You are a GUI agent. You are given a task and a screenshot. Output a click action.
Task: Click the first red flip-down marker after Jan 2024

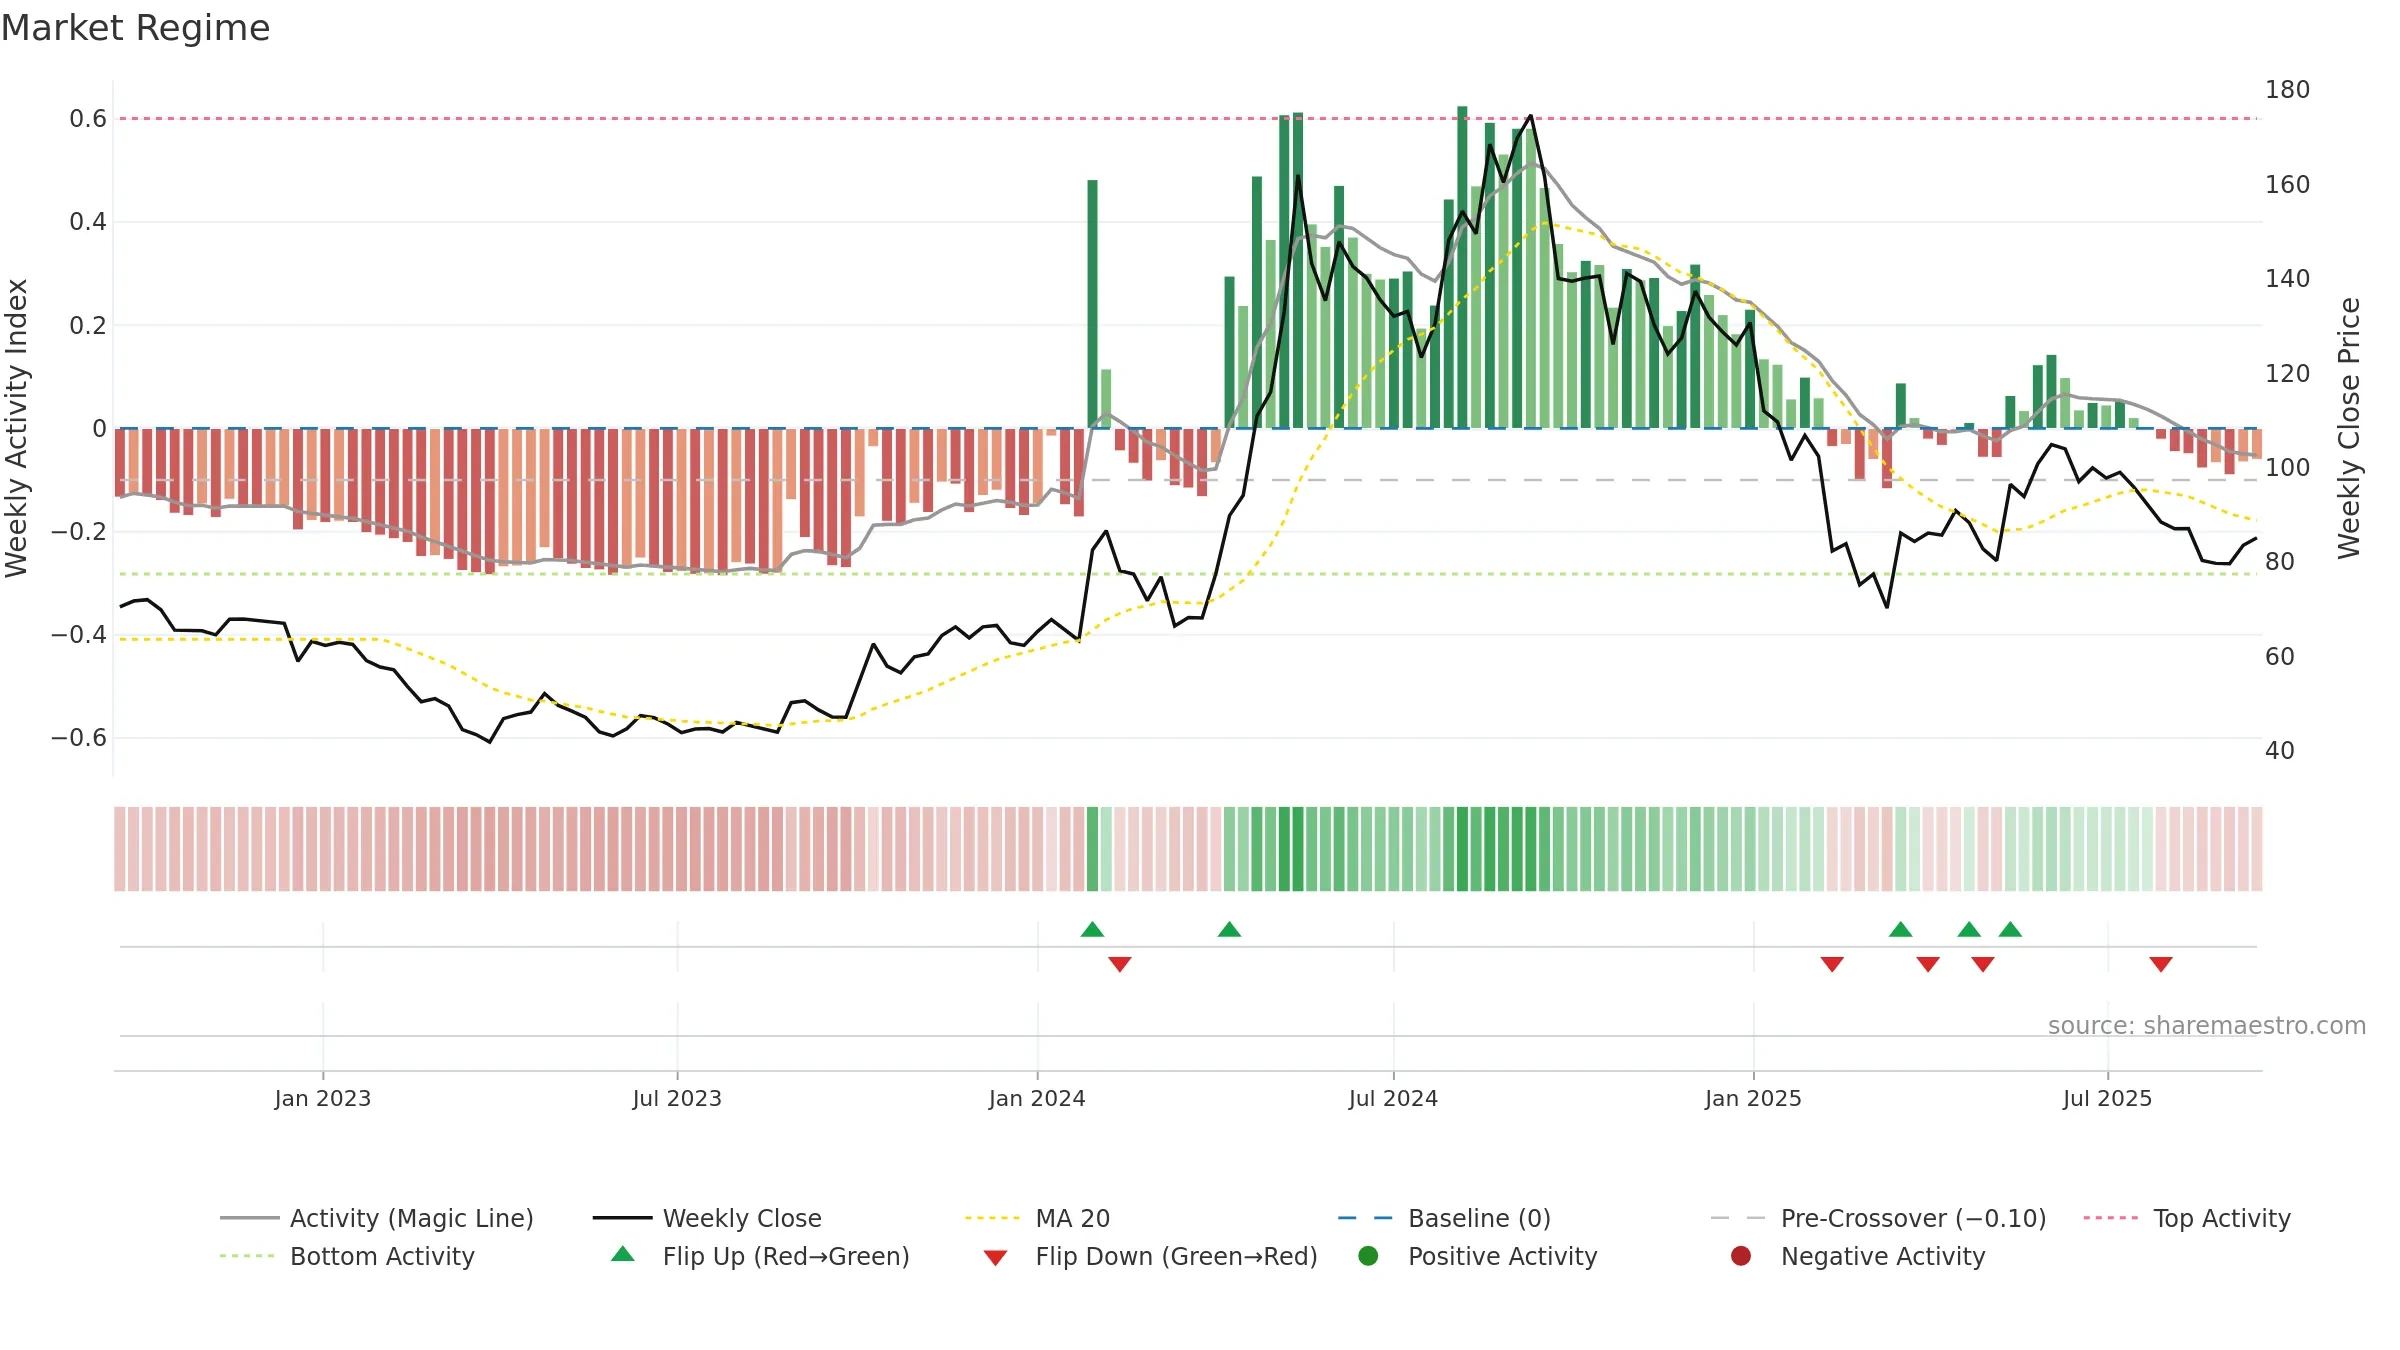coord(1120,964)
